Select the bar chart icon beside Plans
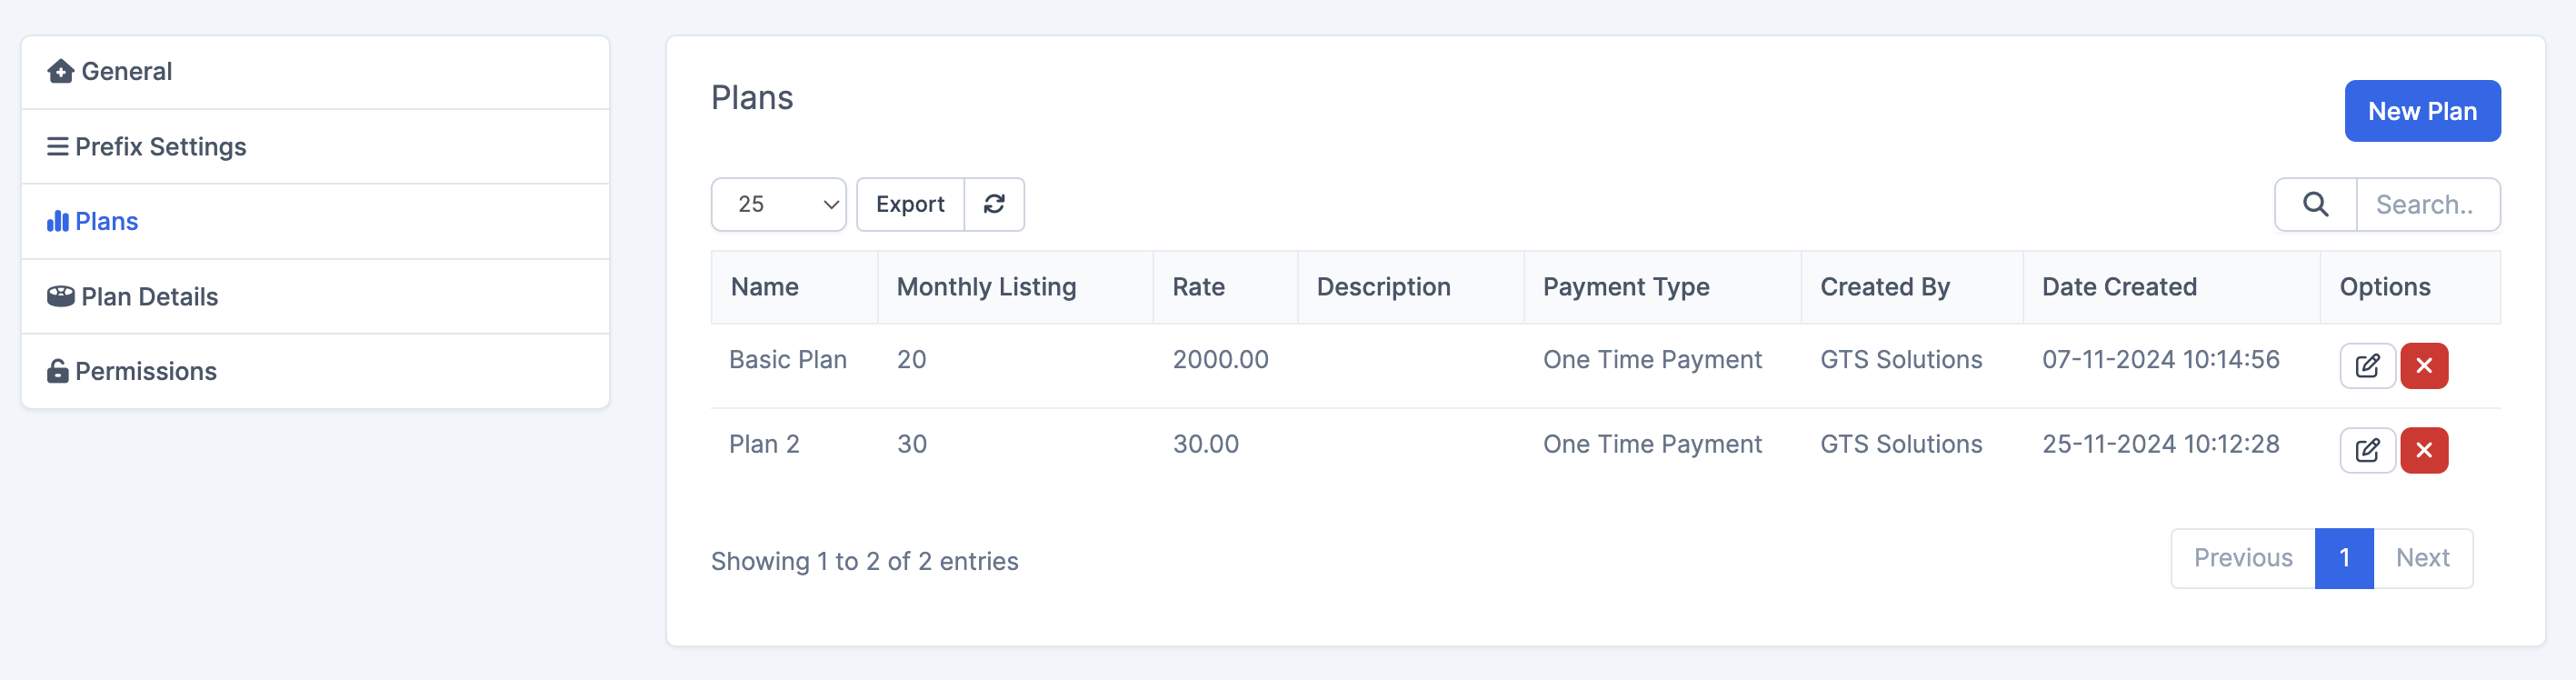The width and height of the screenshot is (2576, 680). coord(58,221)
